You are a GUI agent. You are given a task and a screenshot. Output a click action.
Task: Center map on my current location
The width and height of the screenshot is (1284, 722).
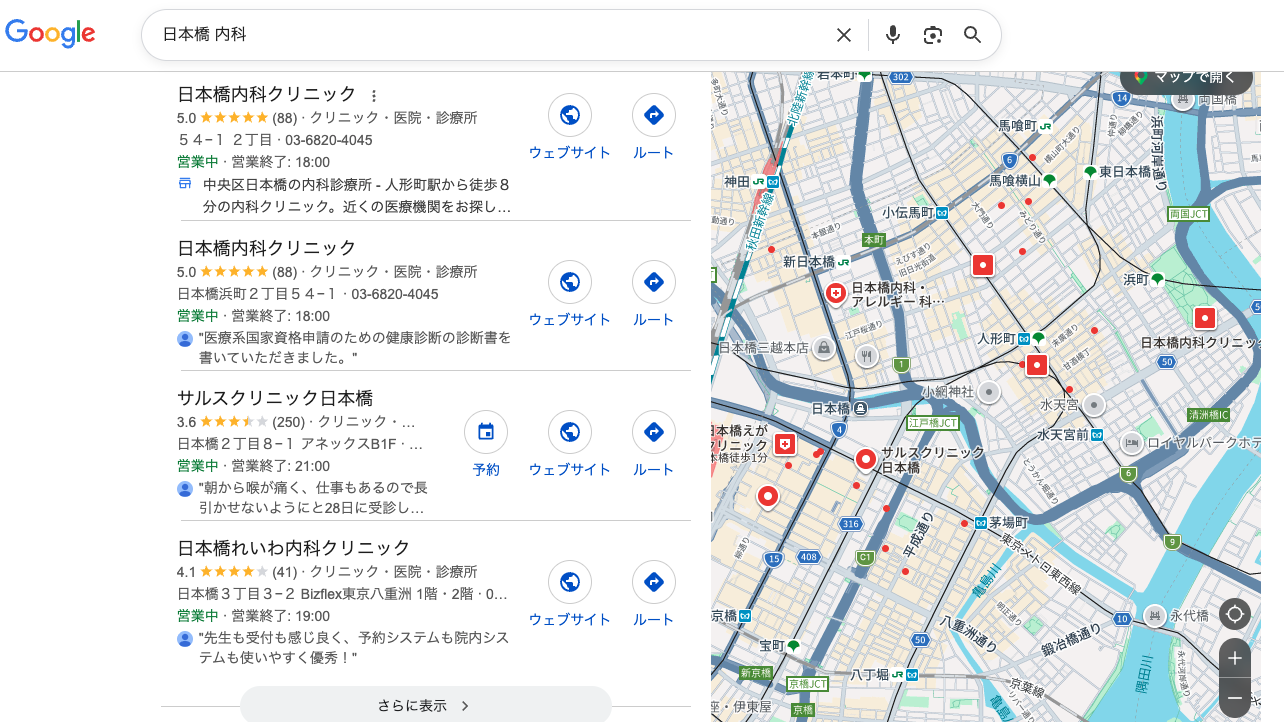(1235, 613)
